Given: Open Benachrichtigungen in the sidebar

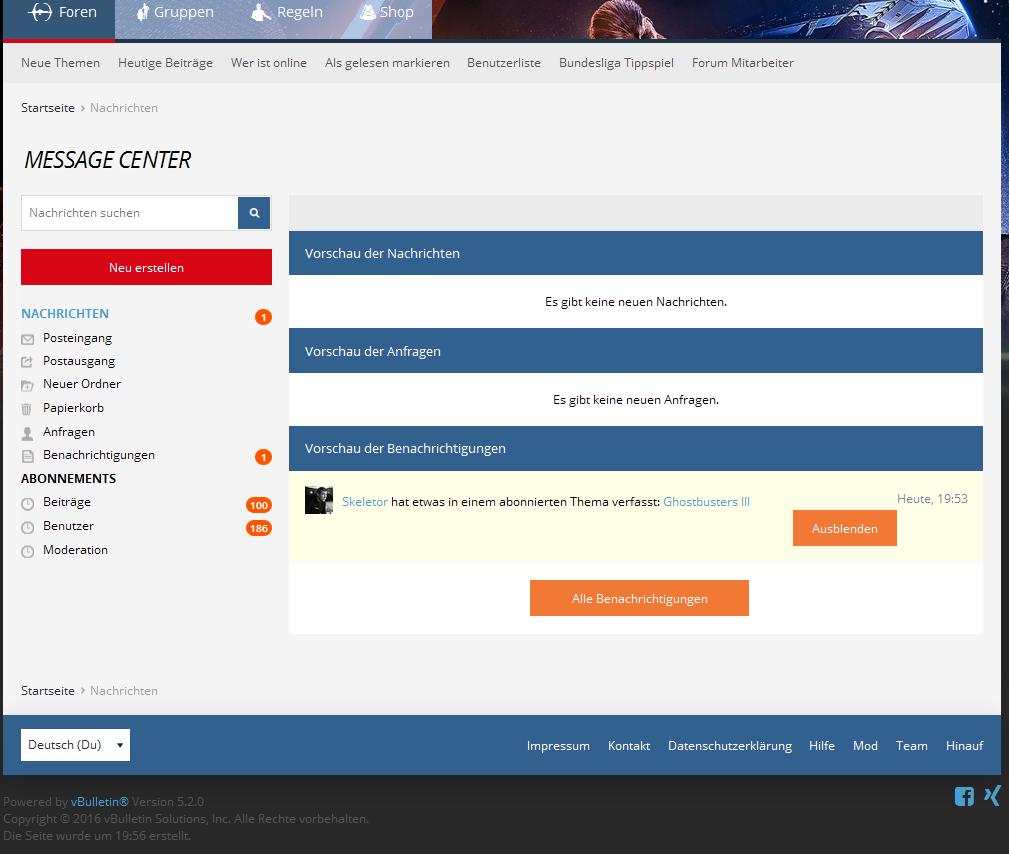Looking at the screenshot, I should click(x=98, y=455).
